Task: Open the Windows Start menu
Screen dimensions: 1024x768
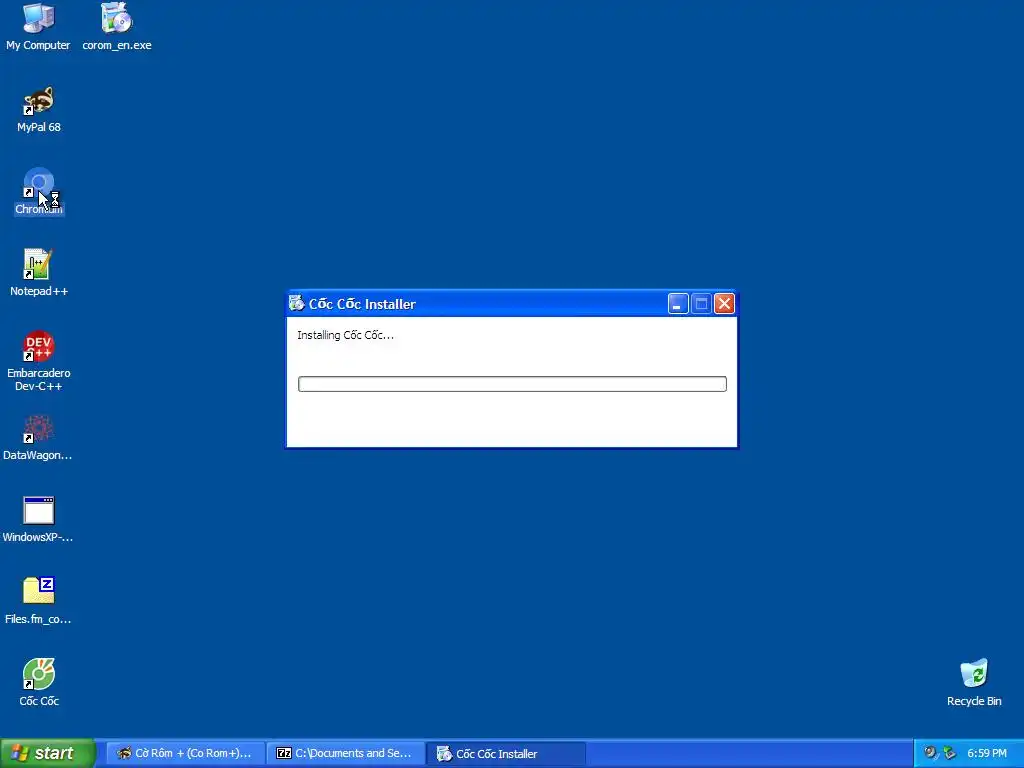Action: [47, 754]
